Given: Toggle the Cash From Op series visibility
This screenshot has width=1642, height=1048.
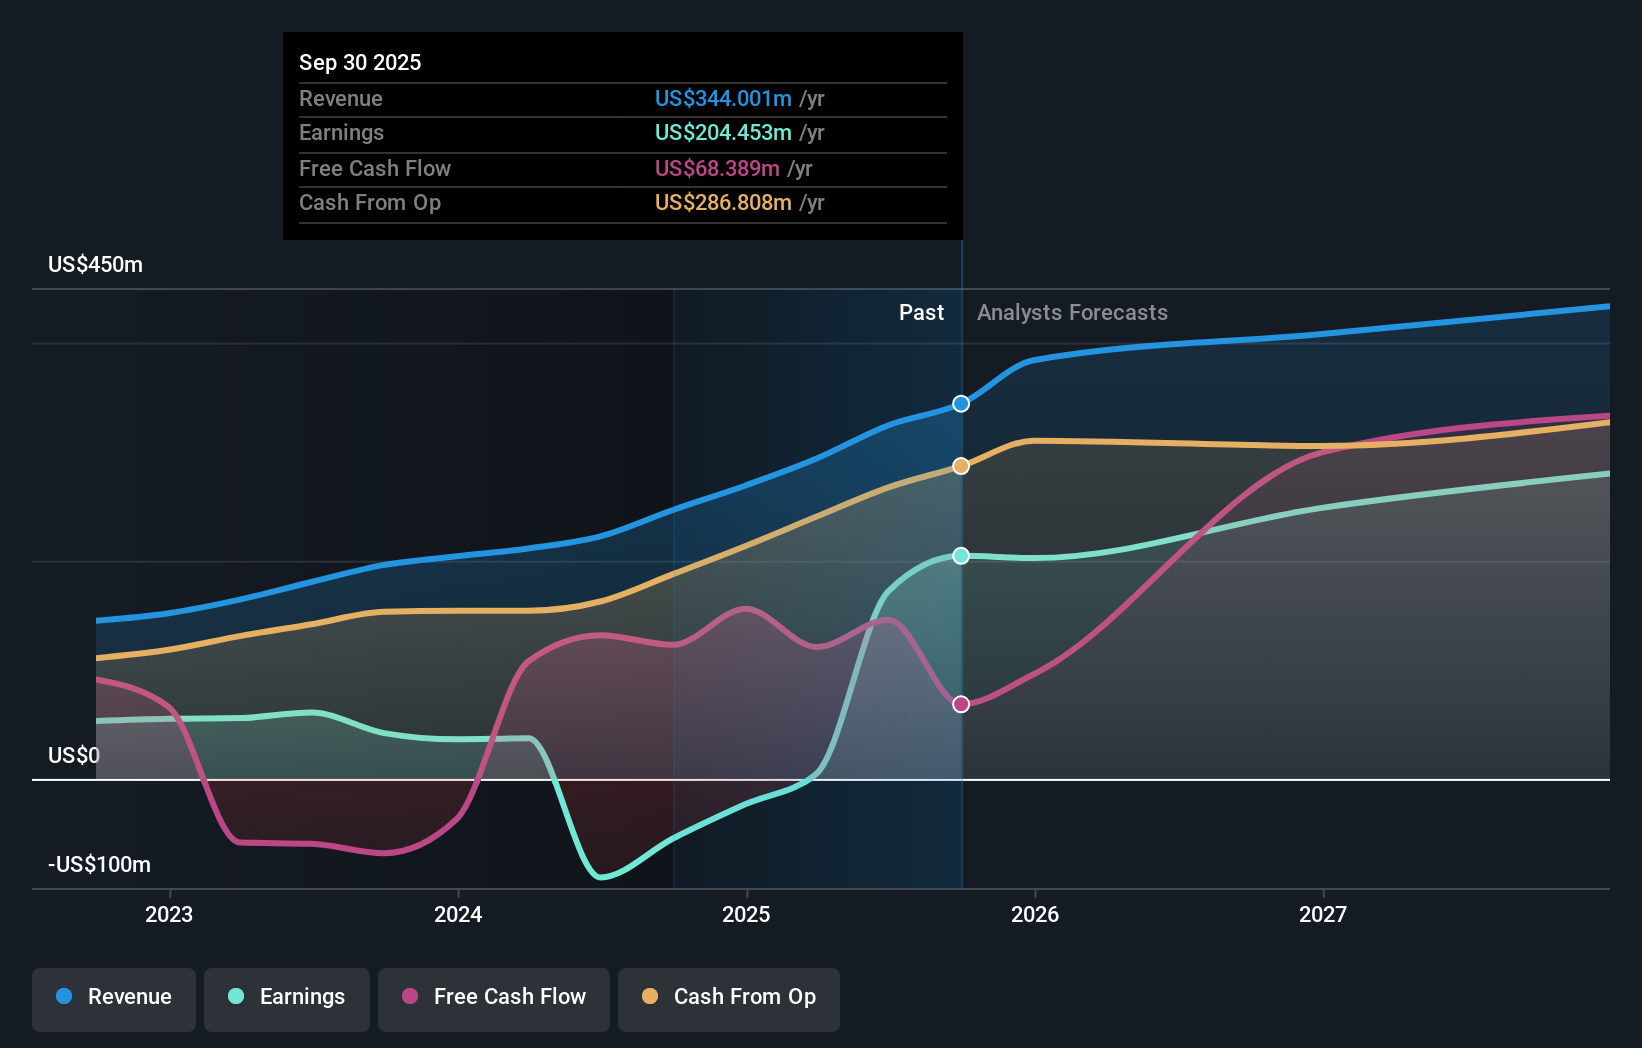Looking at the screenshot, I should click(729, 999).
